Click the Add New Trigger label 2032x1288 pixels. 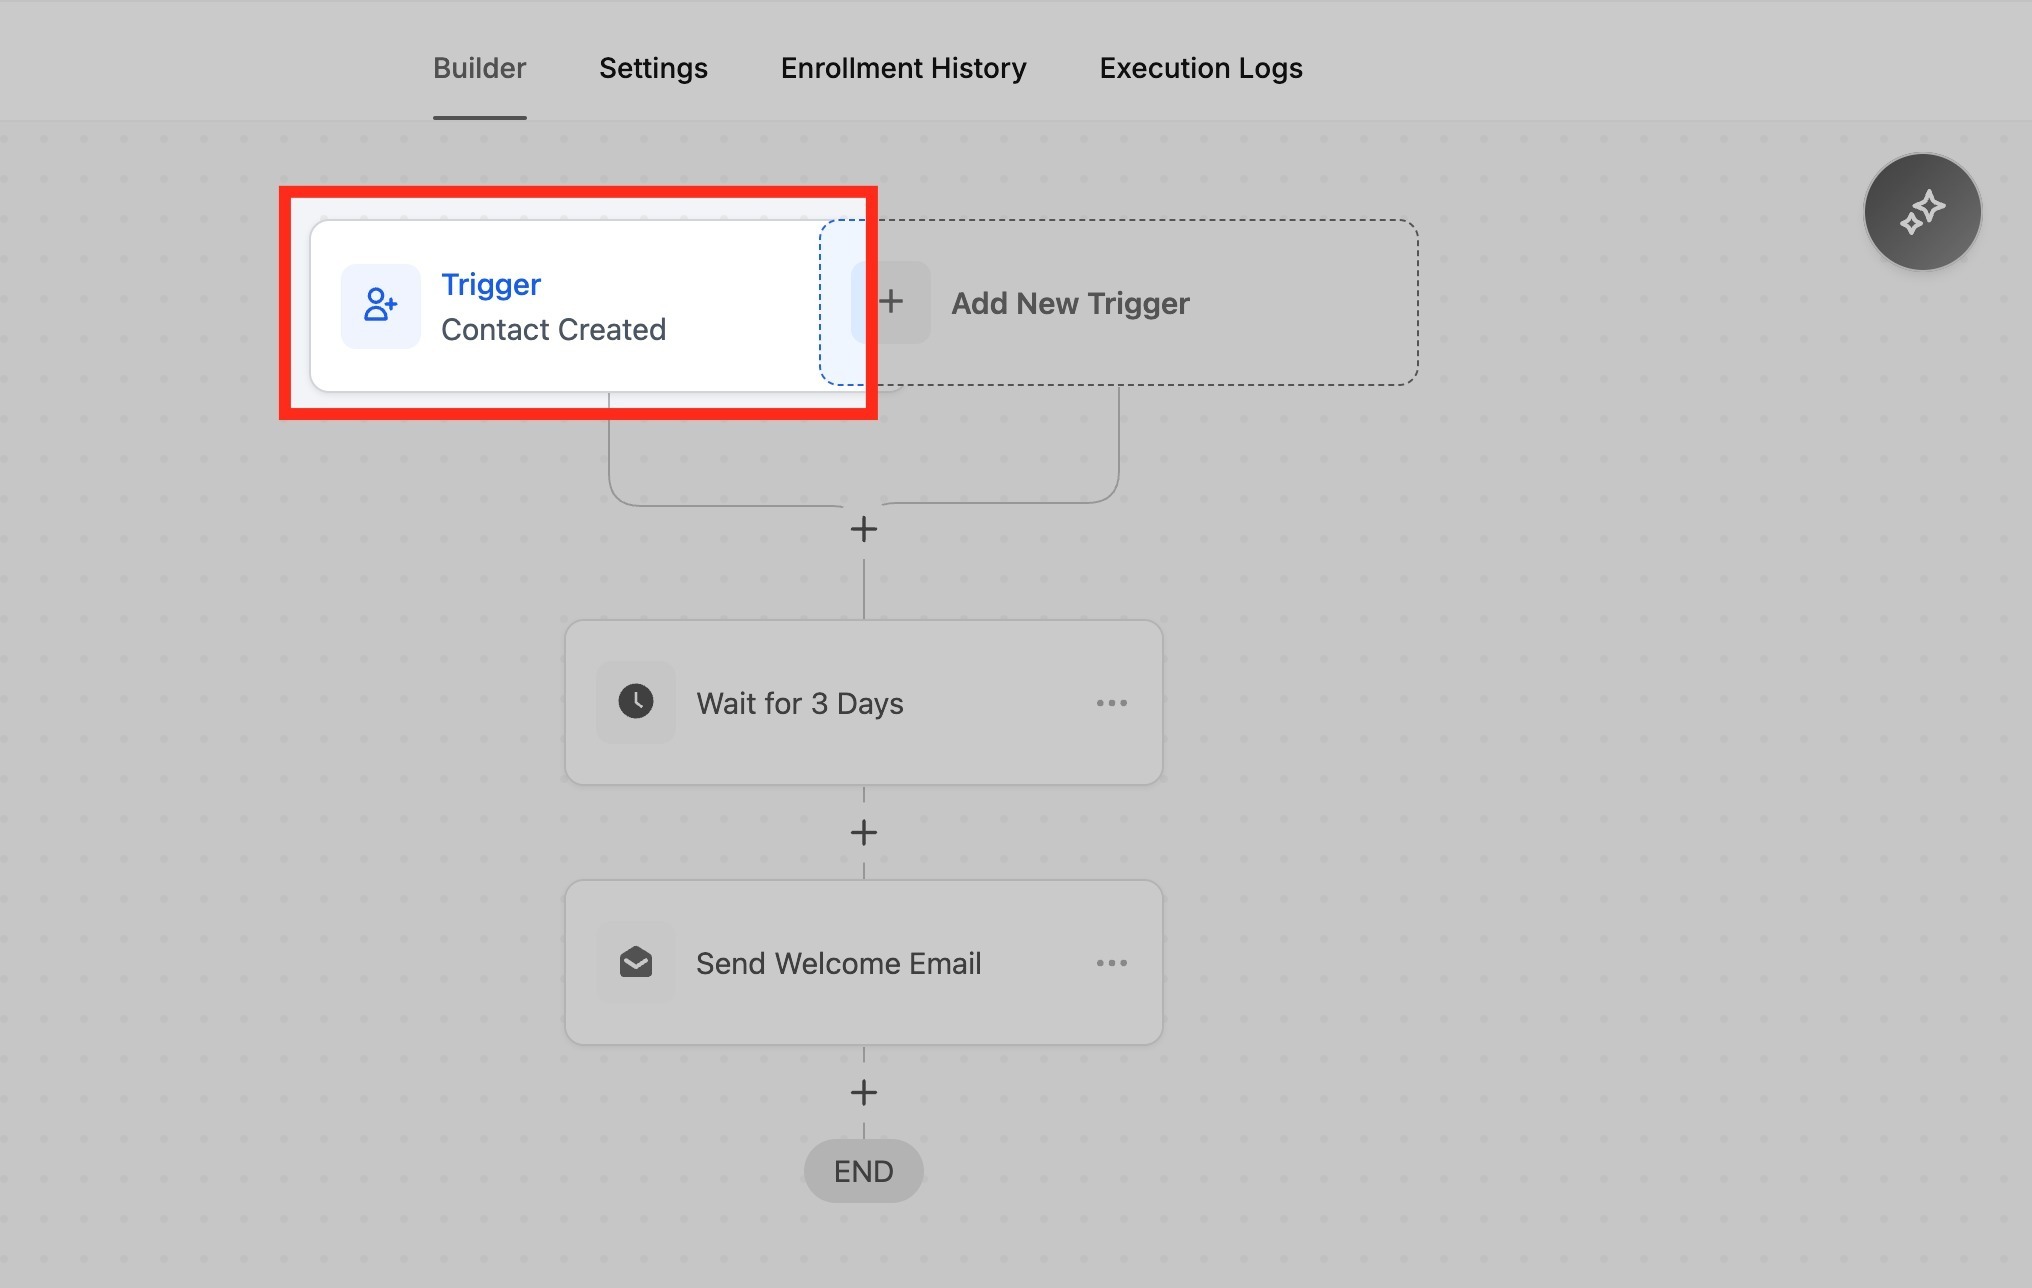pyautogui.click(x=1069, y=303)
